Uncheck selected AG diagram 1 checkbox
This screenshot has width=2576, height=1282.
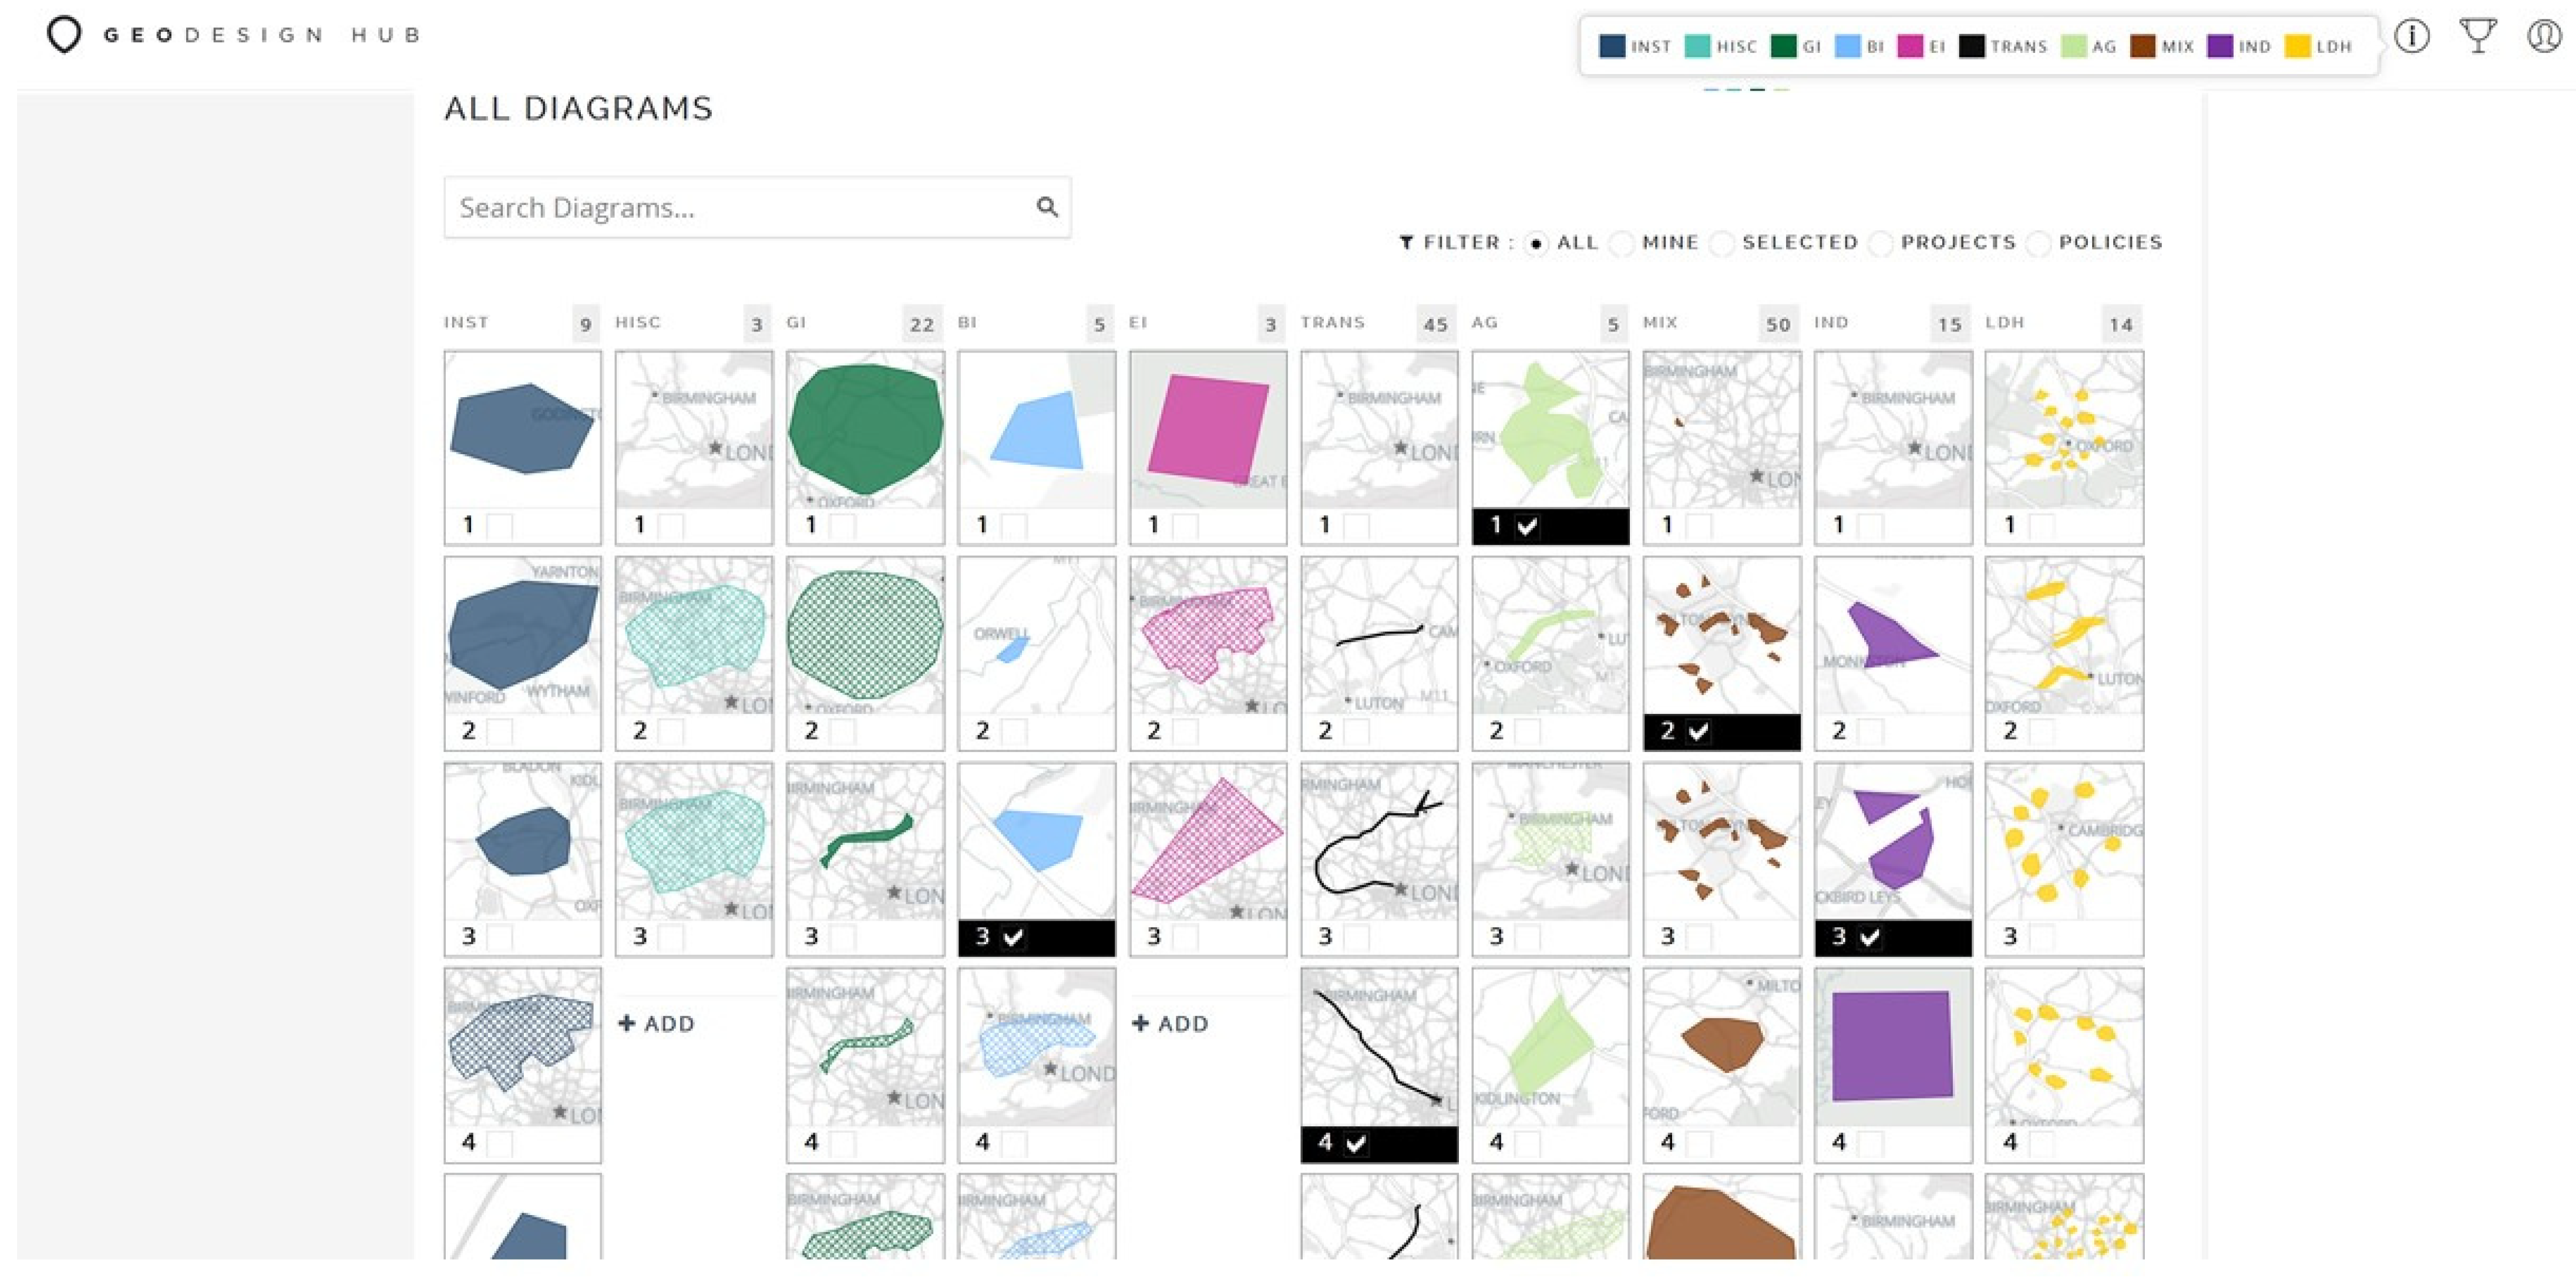click(x=1527, y=526)
